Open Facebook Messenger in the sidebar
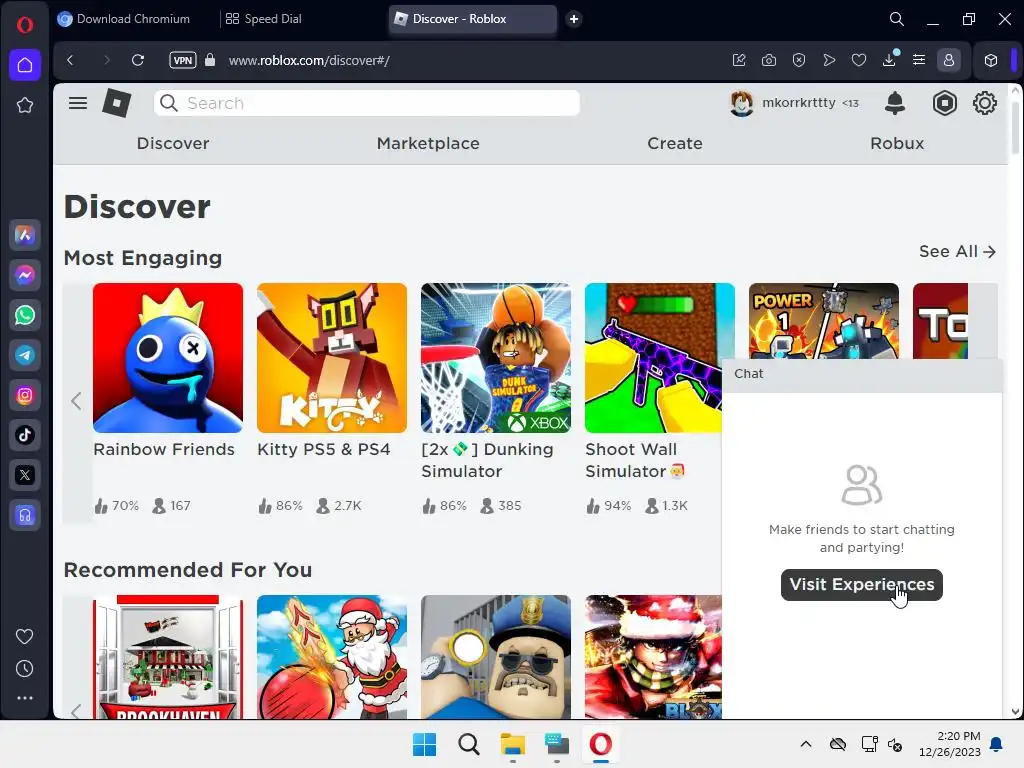This screenshot has width=1024, height=768. pyautogui.click(x=25, y=275)
